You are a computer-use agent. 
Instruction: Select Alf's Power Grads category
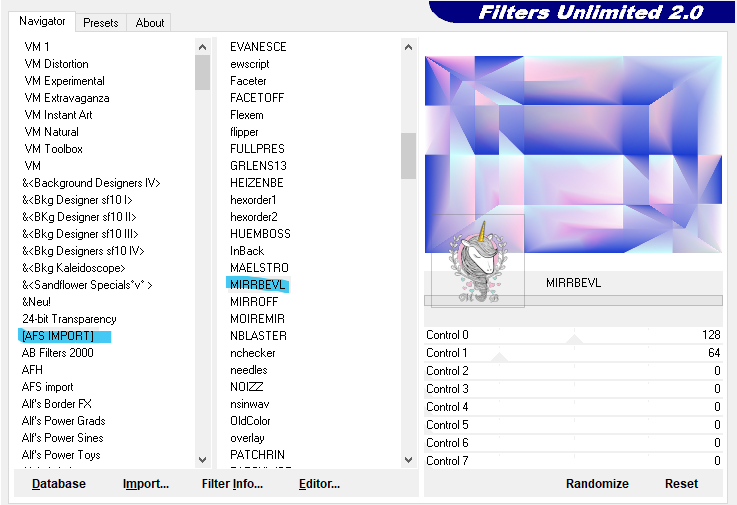tap(63, 420)
